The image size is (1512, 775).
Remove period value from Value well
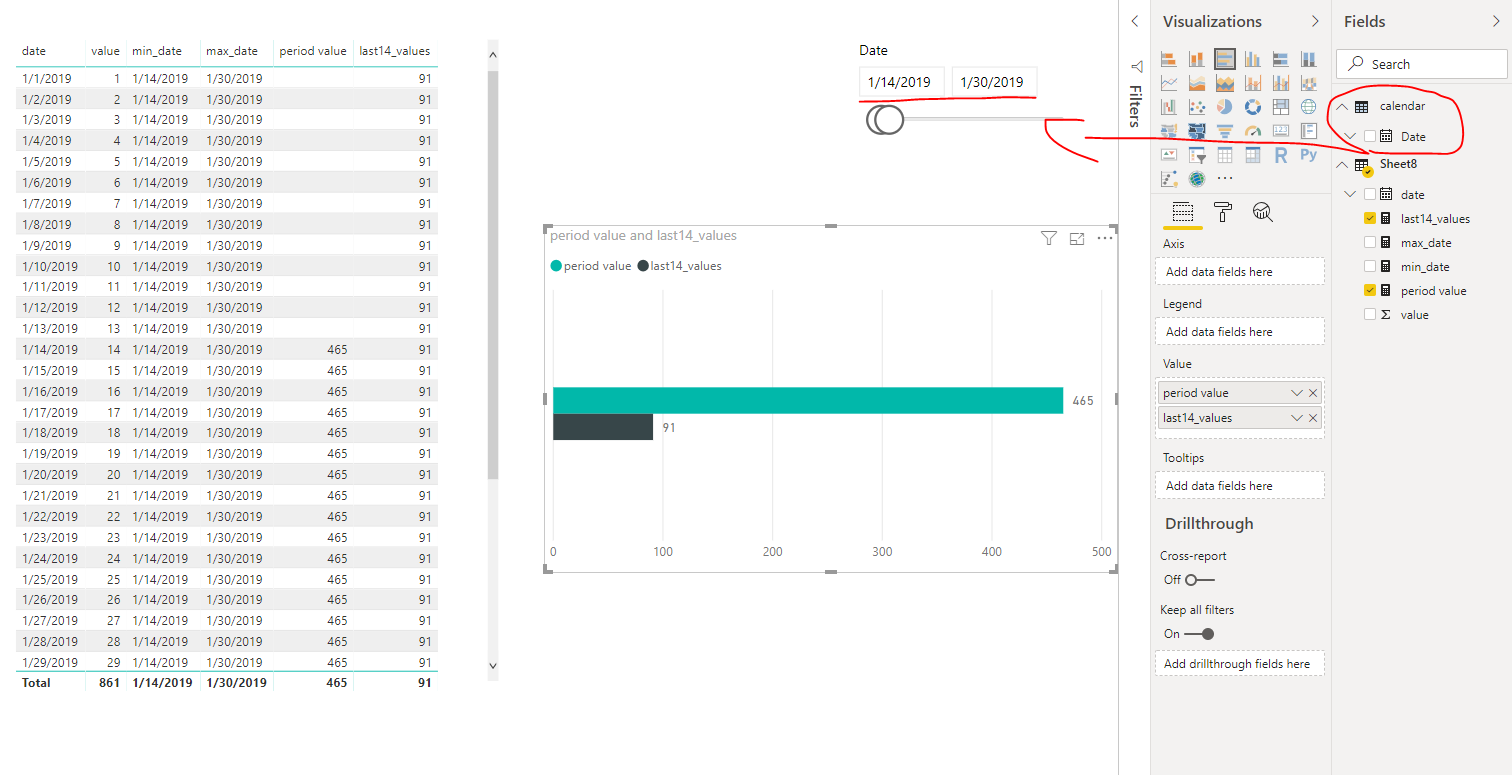click(x=1313, y=393)
